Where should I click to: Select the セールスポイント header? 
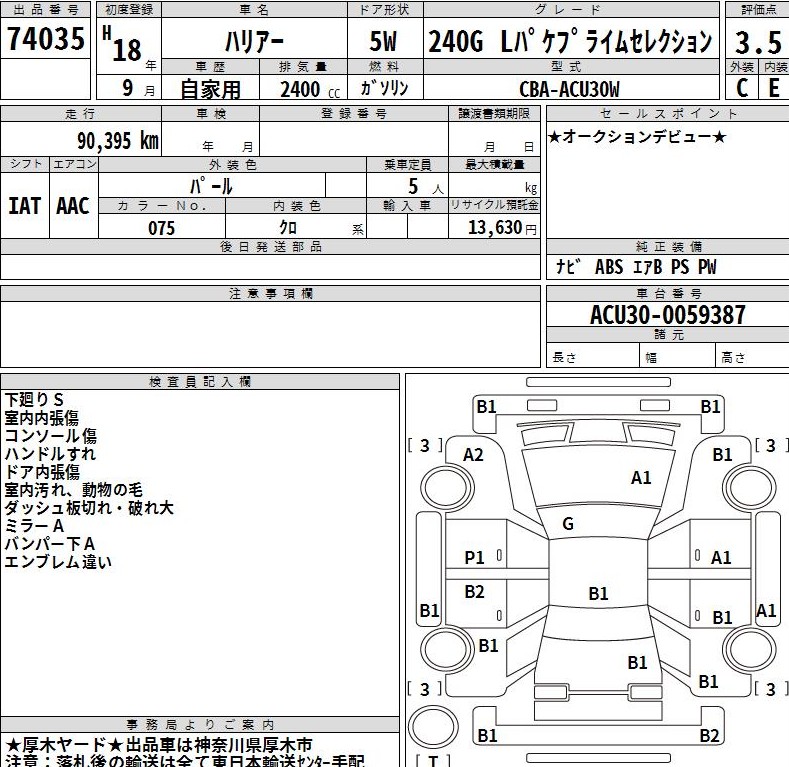668,114
